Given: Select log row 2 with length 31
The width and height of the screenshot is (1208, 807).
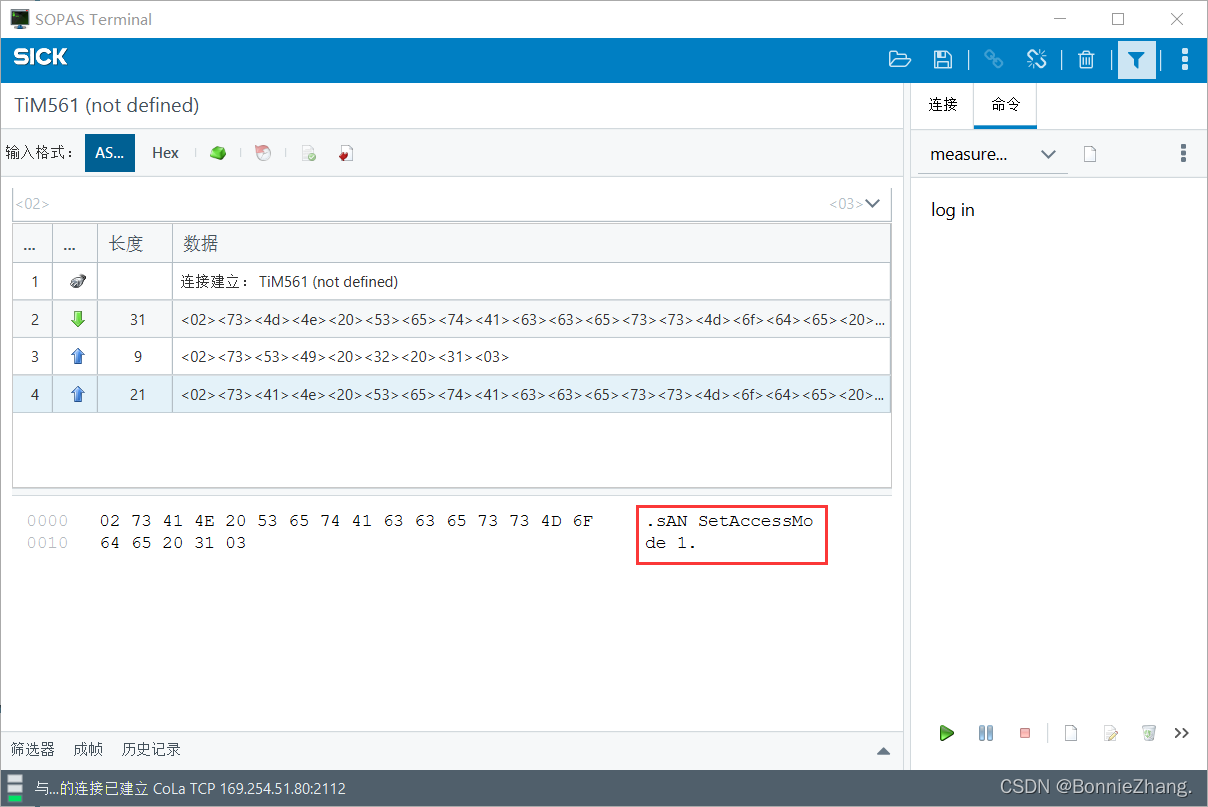Looking at the screenshot, I should point(451,320).
